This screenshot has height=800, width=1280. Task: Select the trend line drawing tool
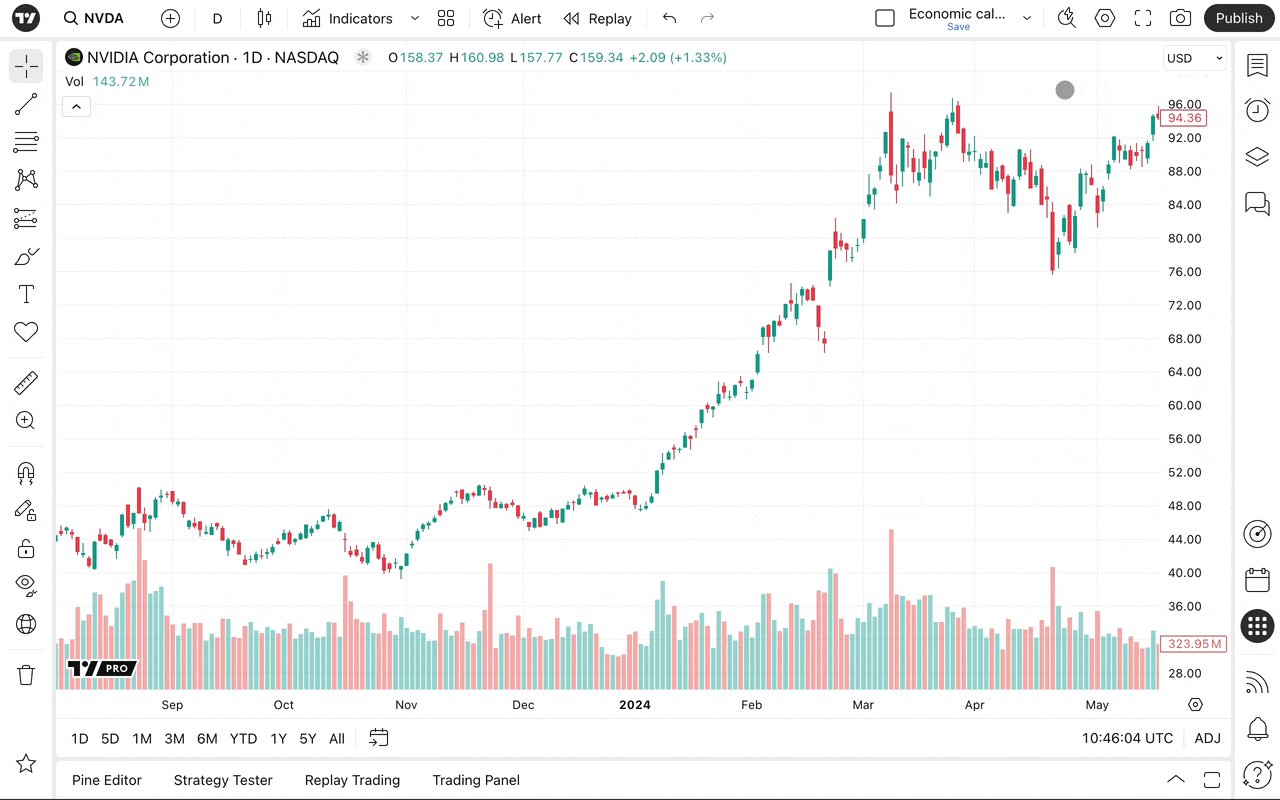(26, 104)
